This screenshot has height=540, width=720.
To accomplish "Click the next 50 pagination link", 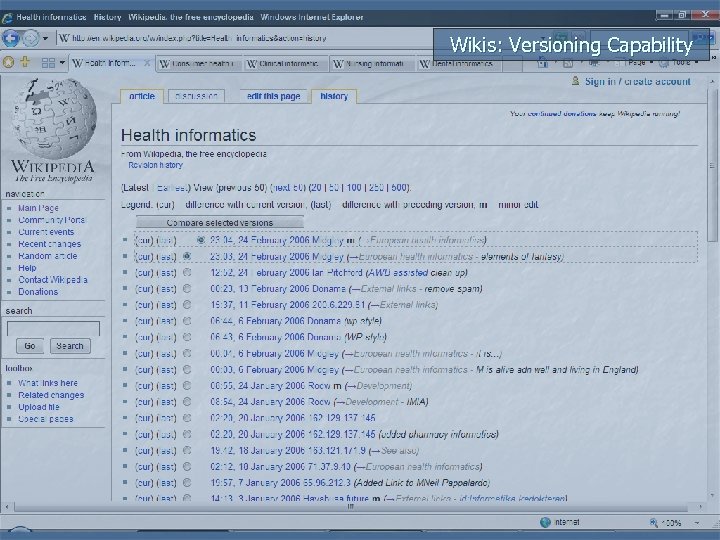I will [288, 187].
